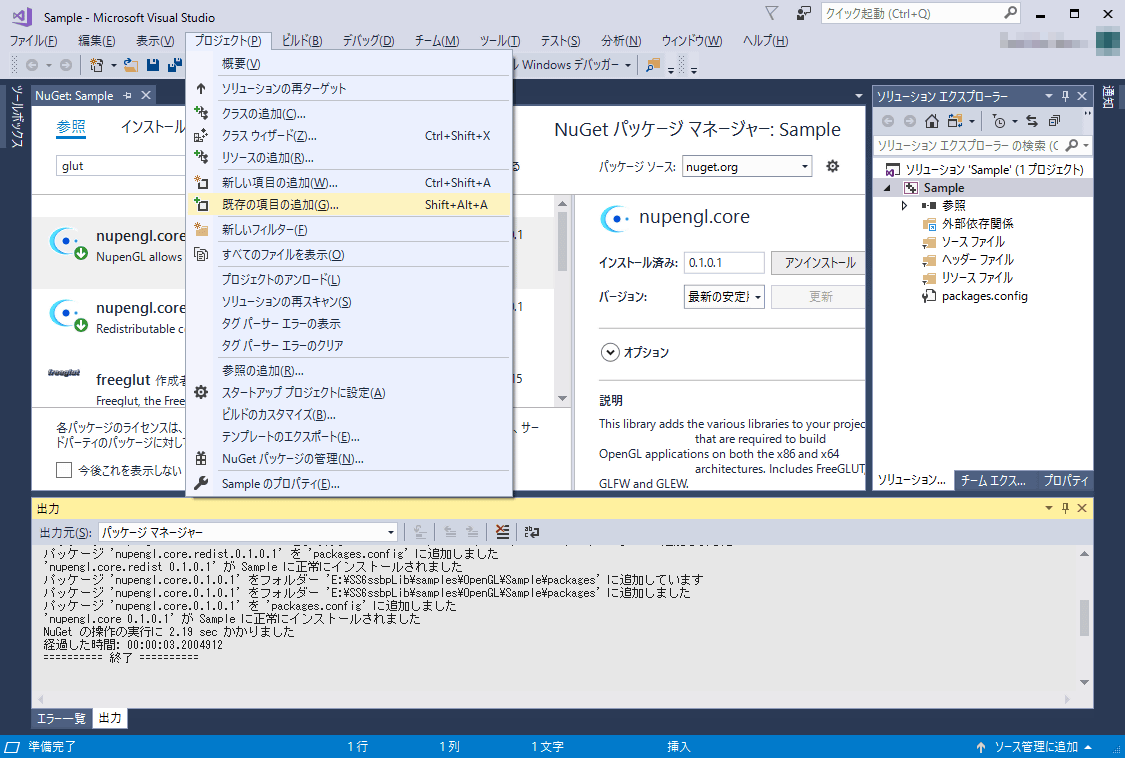Choose 'Retarget solution' menu entry

tap(349, 88)
